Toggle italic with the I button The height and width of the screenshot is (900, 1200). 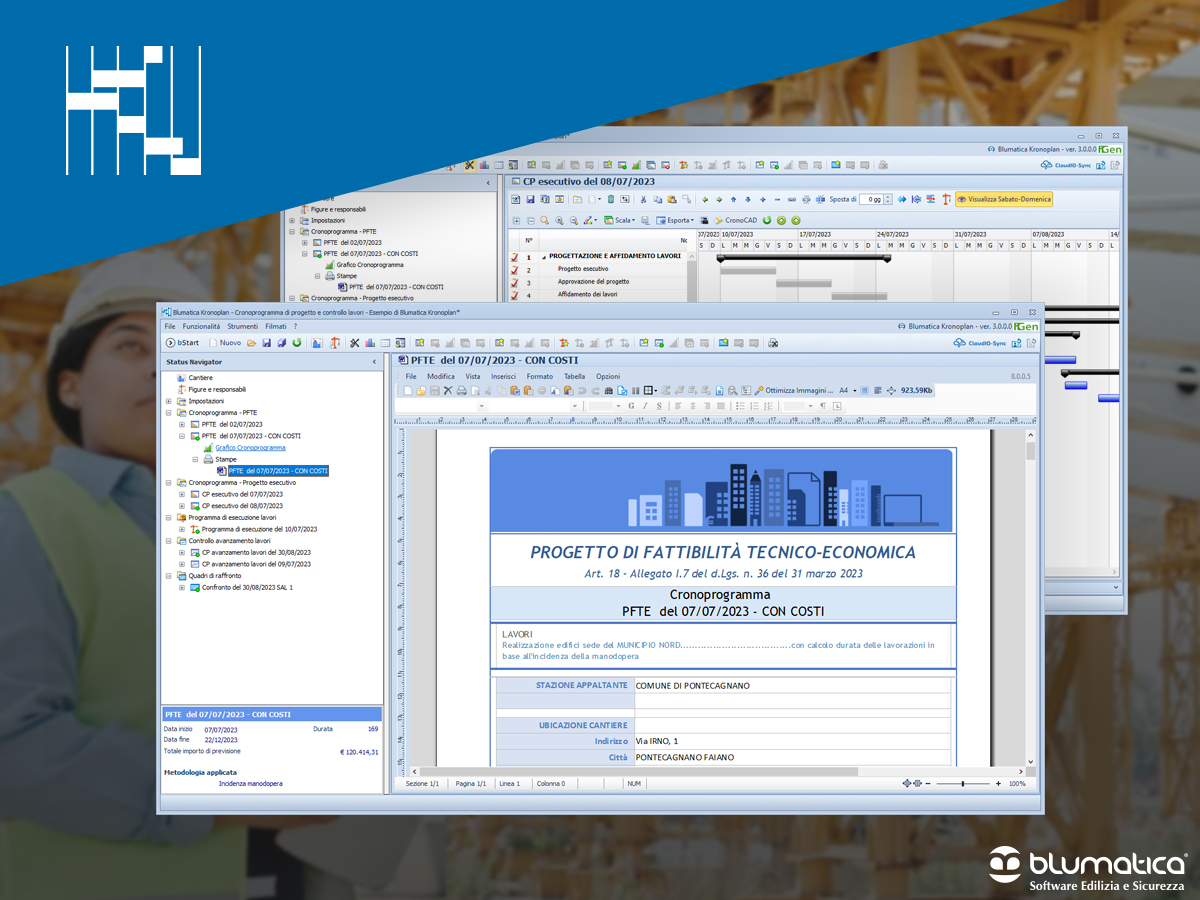point(645,406)
